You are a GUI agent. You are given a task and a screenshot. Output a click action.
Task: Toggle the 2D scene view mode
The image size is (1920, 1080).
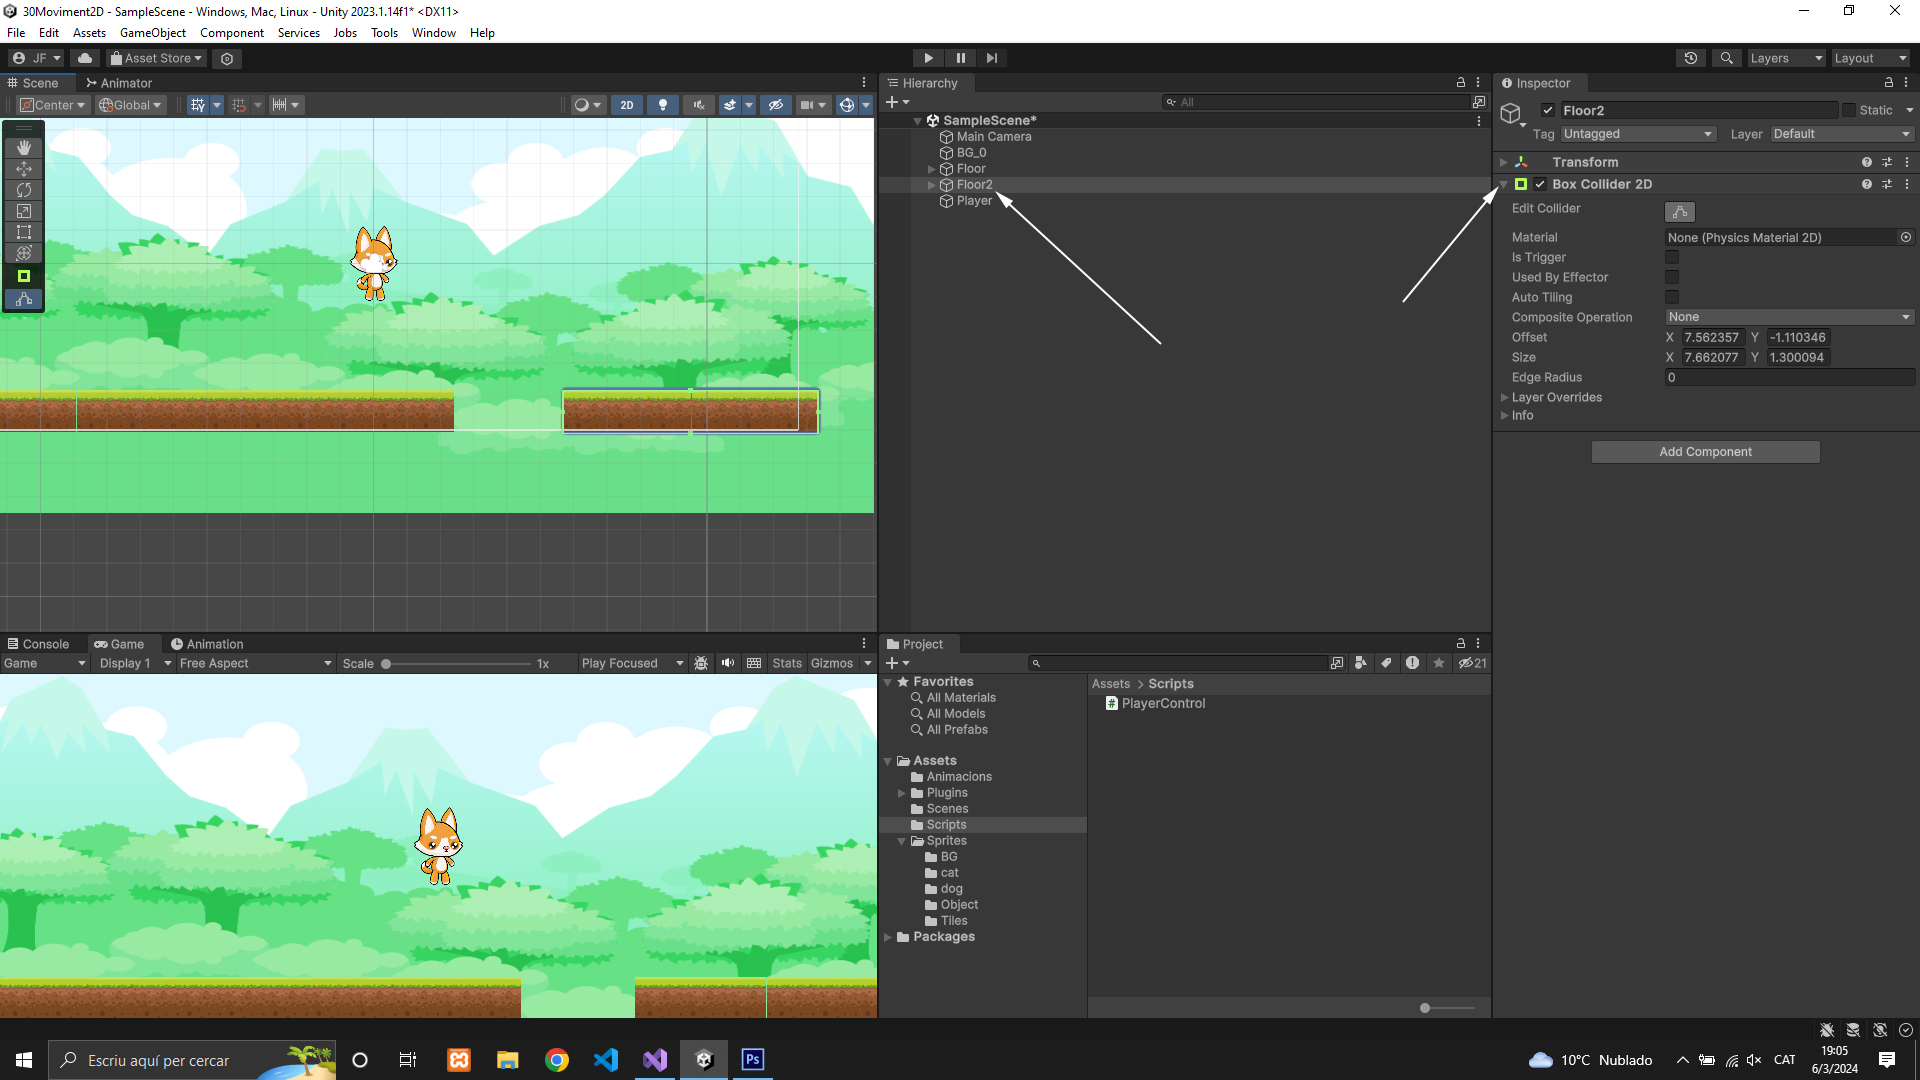click(x=627, y=105)
